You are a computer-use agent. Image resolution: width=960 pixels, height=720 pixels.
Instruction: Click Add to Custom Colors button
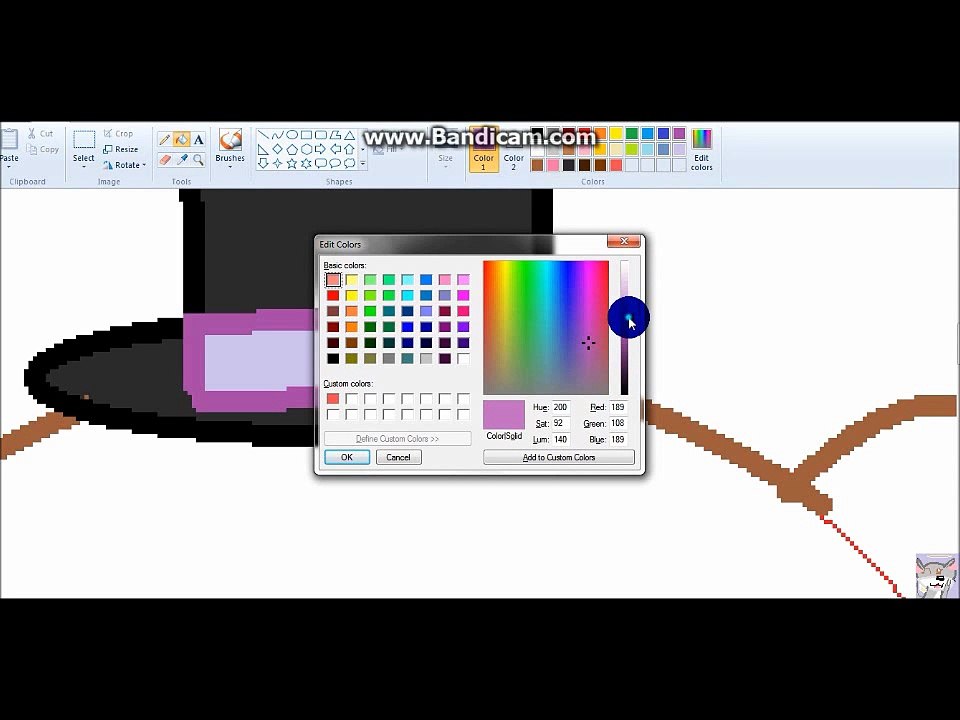pyautogui.click(x=558, y=457)
